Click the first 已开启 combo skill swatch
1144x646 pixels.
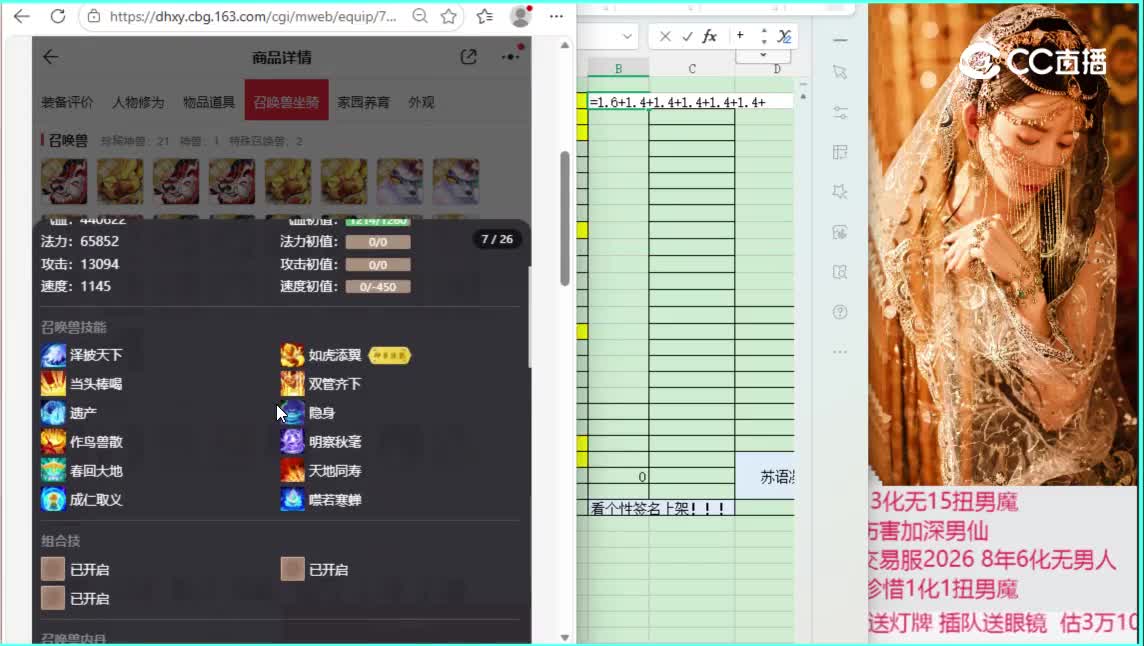53,569
